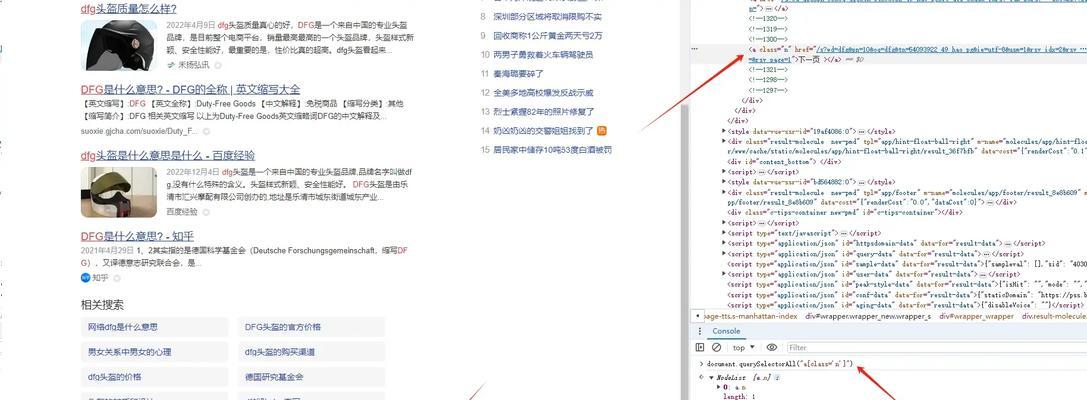Expand the hint-float-ball-right div node
The image size is (1087, 400).
(x=725, y=141)
